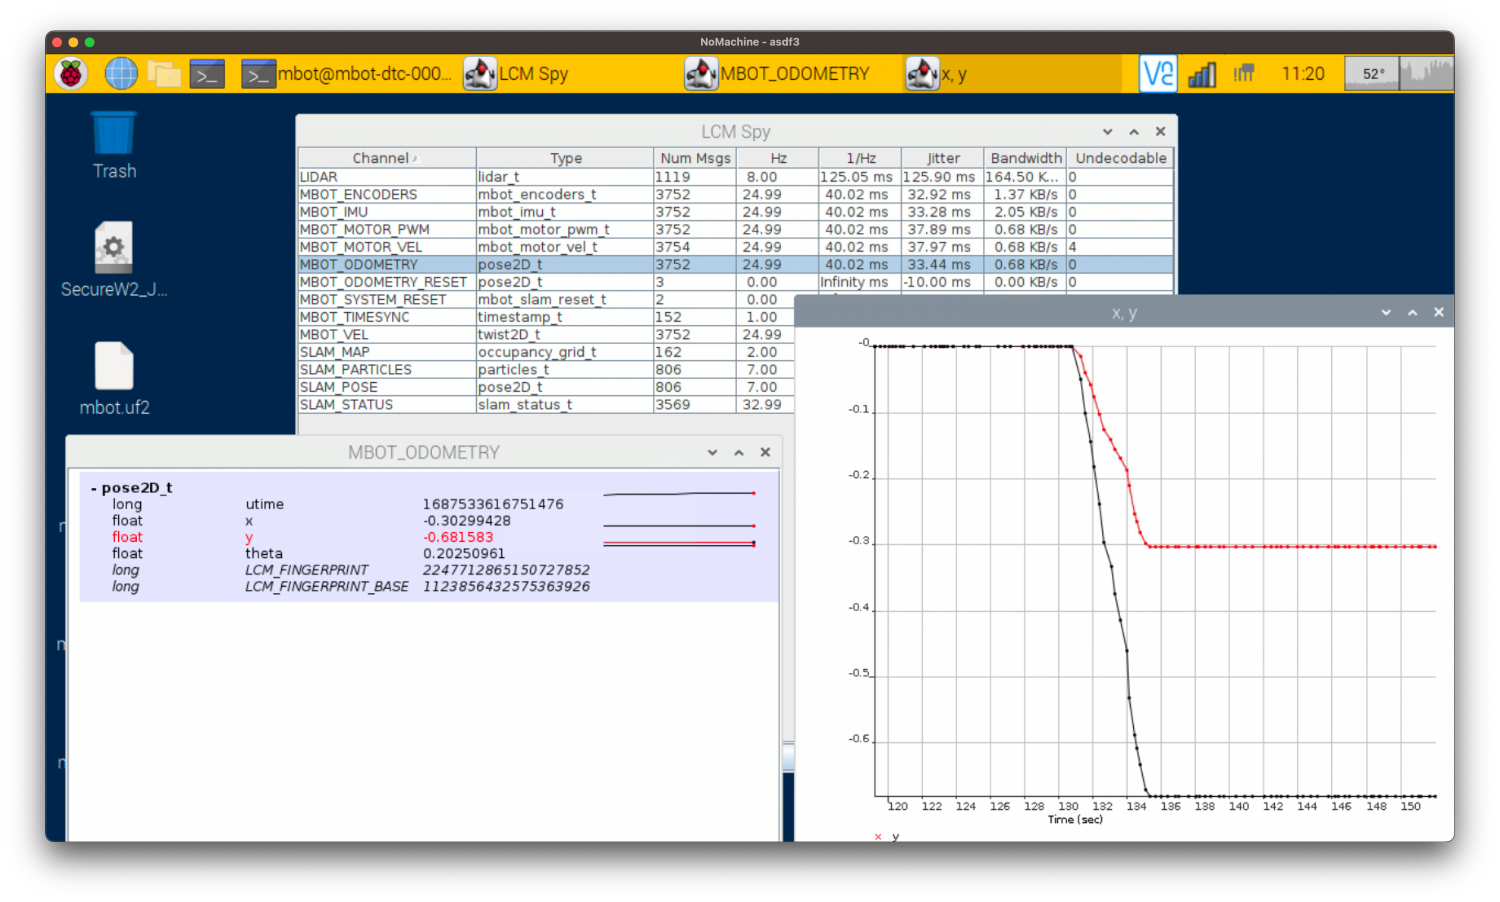1500x902 pixels.
Task: Click the Undecodable column header
Action: tap(1120, 158)
